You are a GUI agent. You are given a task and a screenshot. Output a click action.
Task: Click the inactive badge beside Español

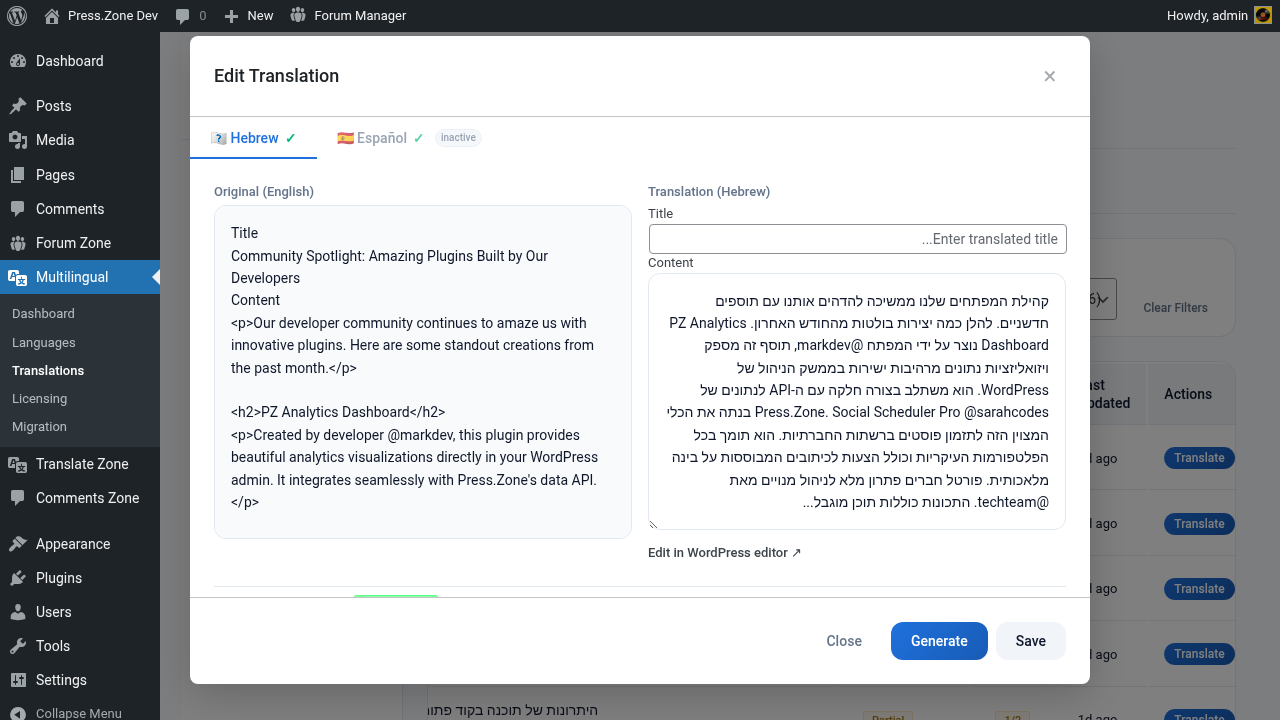[x=458, y=138]
